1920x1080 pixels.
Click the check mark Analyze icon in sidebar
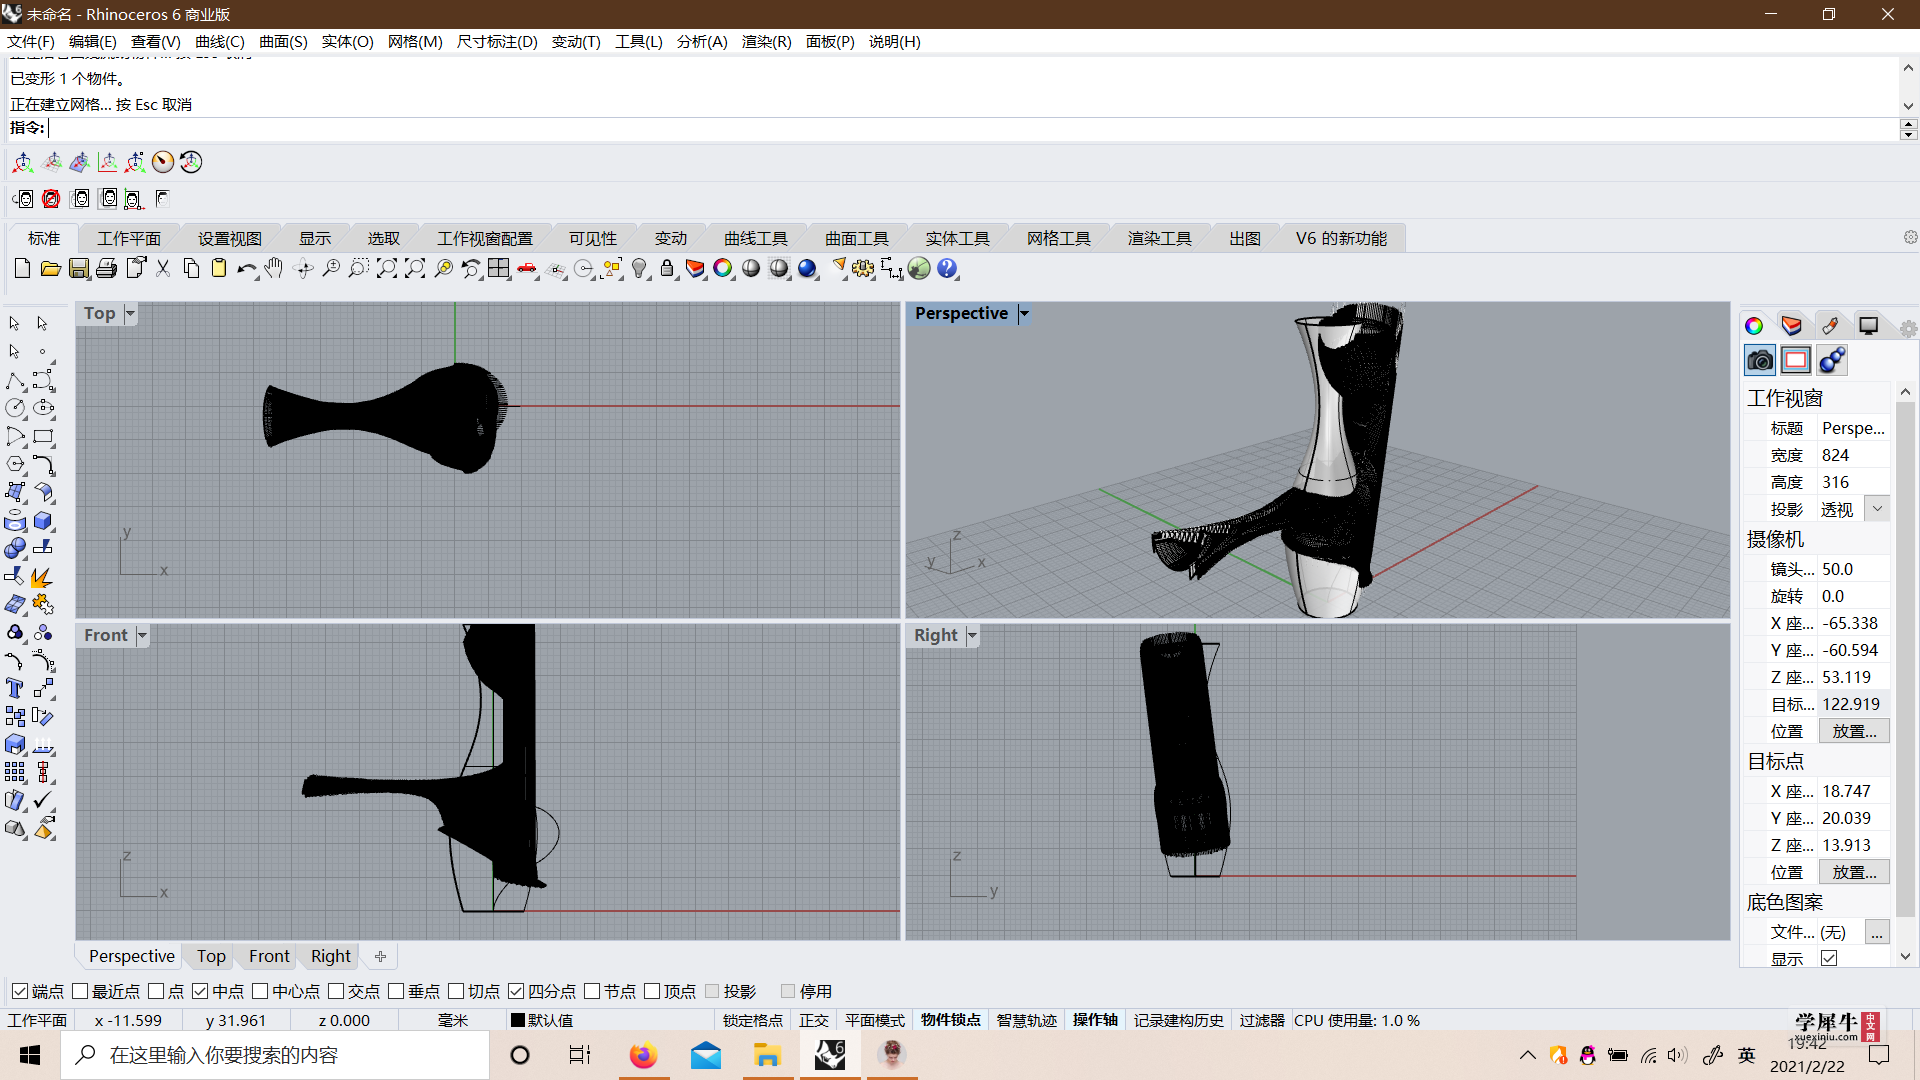tap(43, 800)
